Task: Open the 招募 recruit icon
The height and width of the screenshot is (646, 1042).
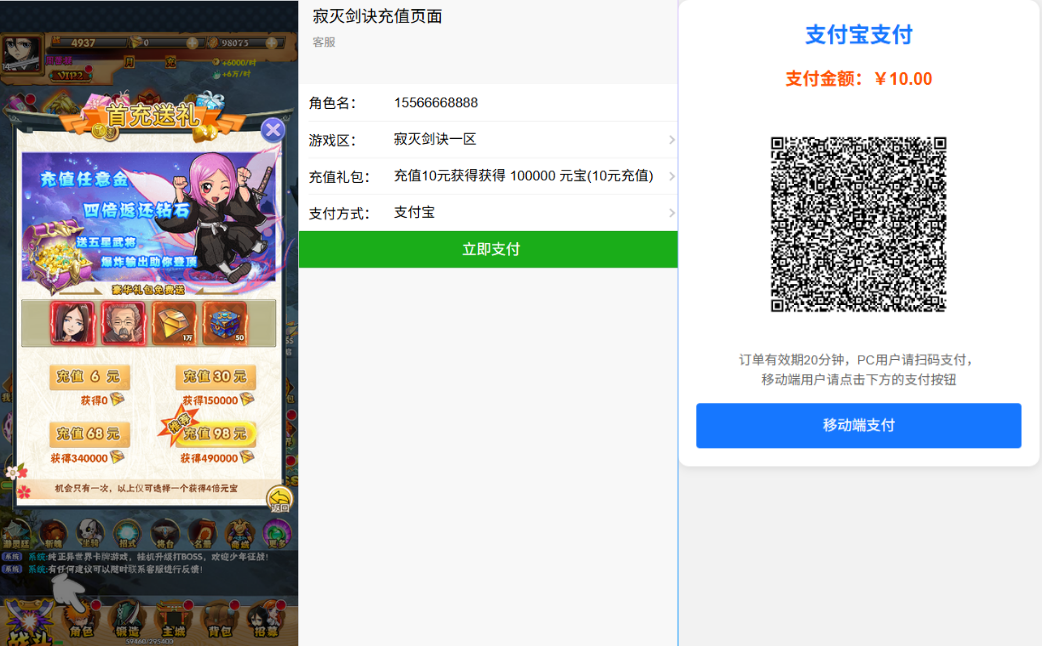Action: (265, 619)
